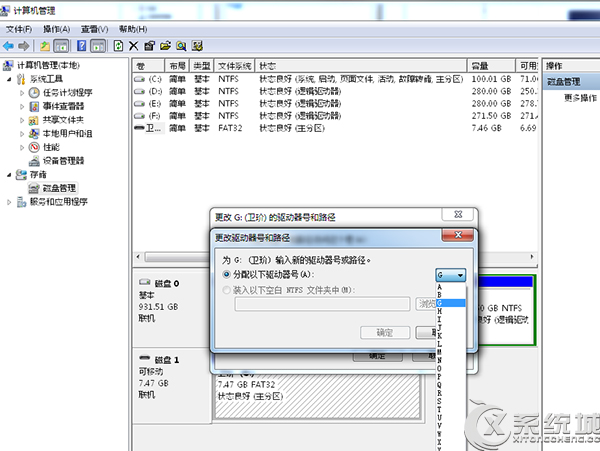Click the volume list scrollbar right arrow
Screen dimensions: 600x451
coord(532,257)
